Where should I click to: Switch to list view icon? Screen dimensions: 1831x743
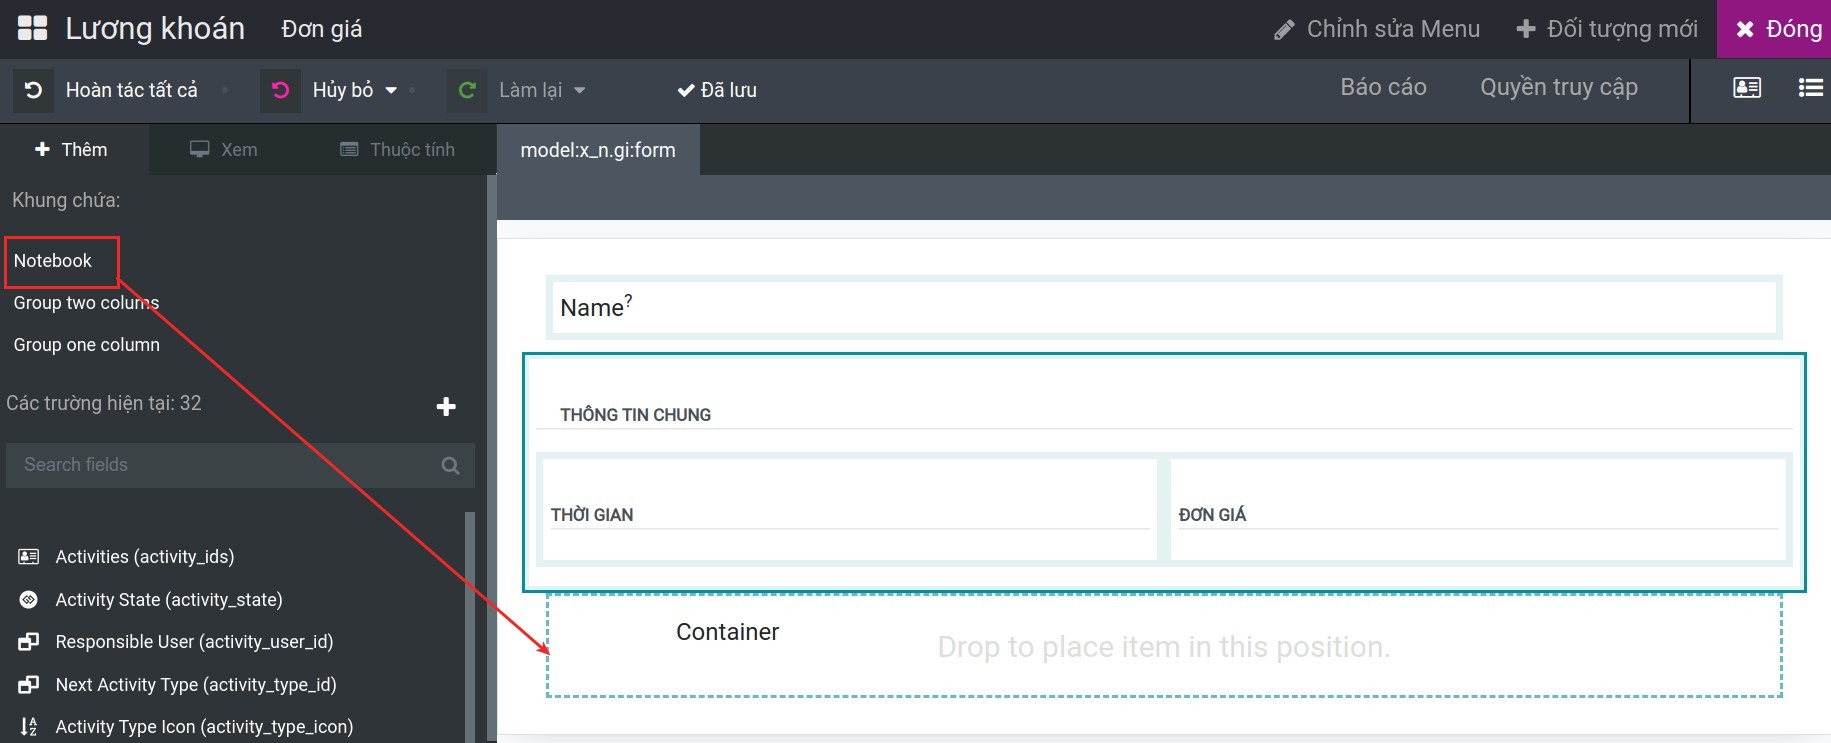1810,88
